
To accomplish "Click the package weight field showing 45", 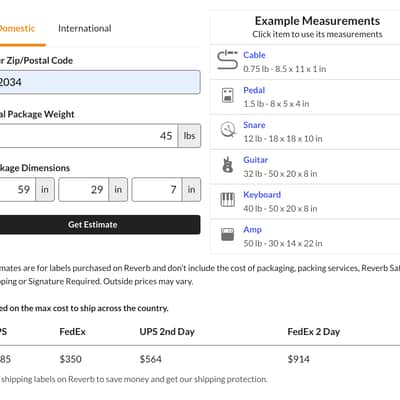I will pyautogui.click(x=89, y=136).
